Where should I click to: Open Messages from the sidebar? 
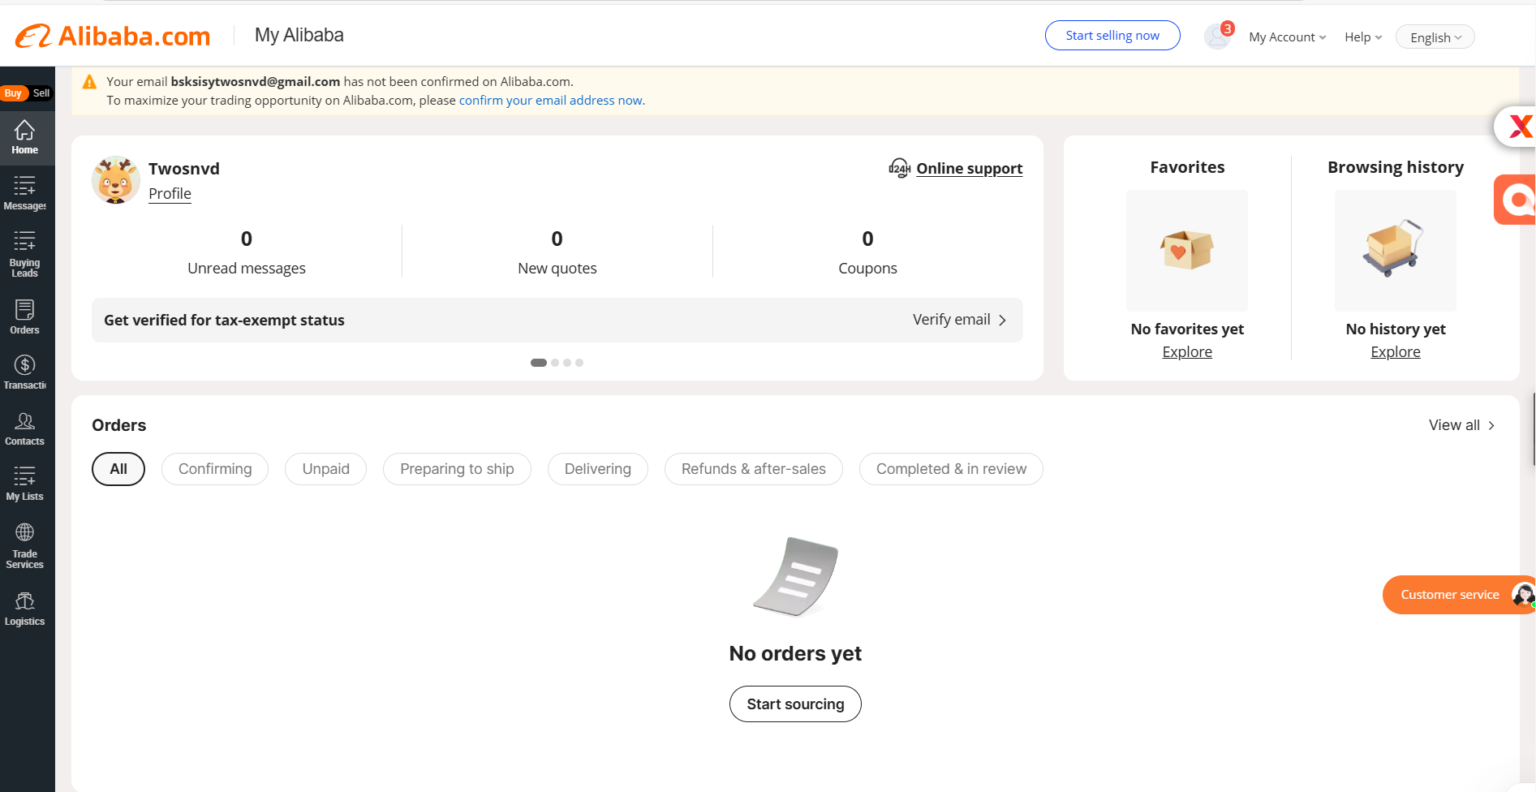pyautogui.click(x=26, y=192)
